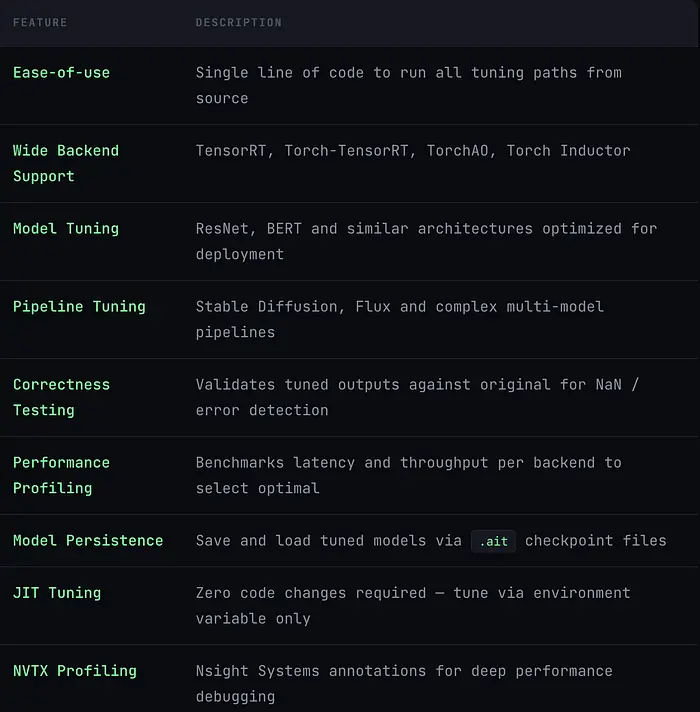Click the 'Stable Diffusion, Flux' description
Viewport: 700px width, 712px height.
pos(399,319)
